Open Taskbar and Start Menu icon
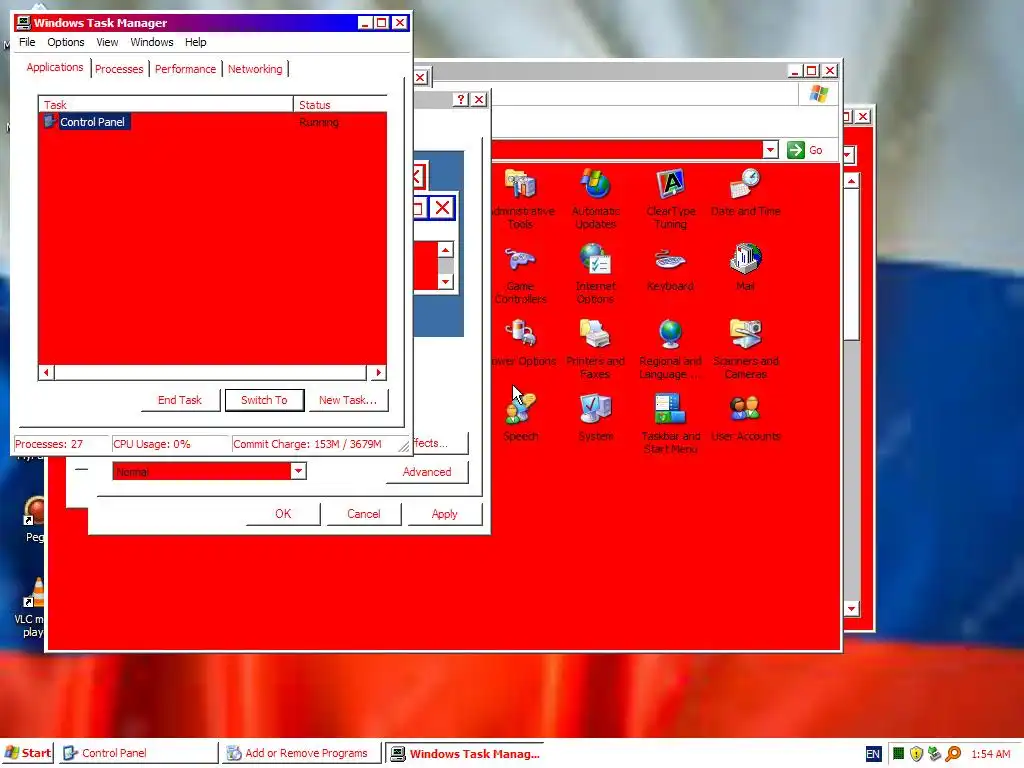 coord(670,424)
